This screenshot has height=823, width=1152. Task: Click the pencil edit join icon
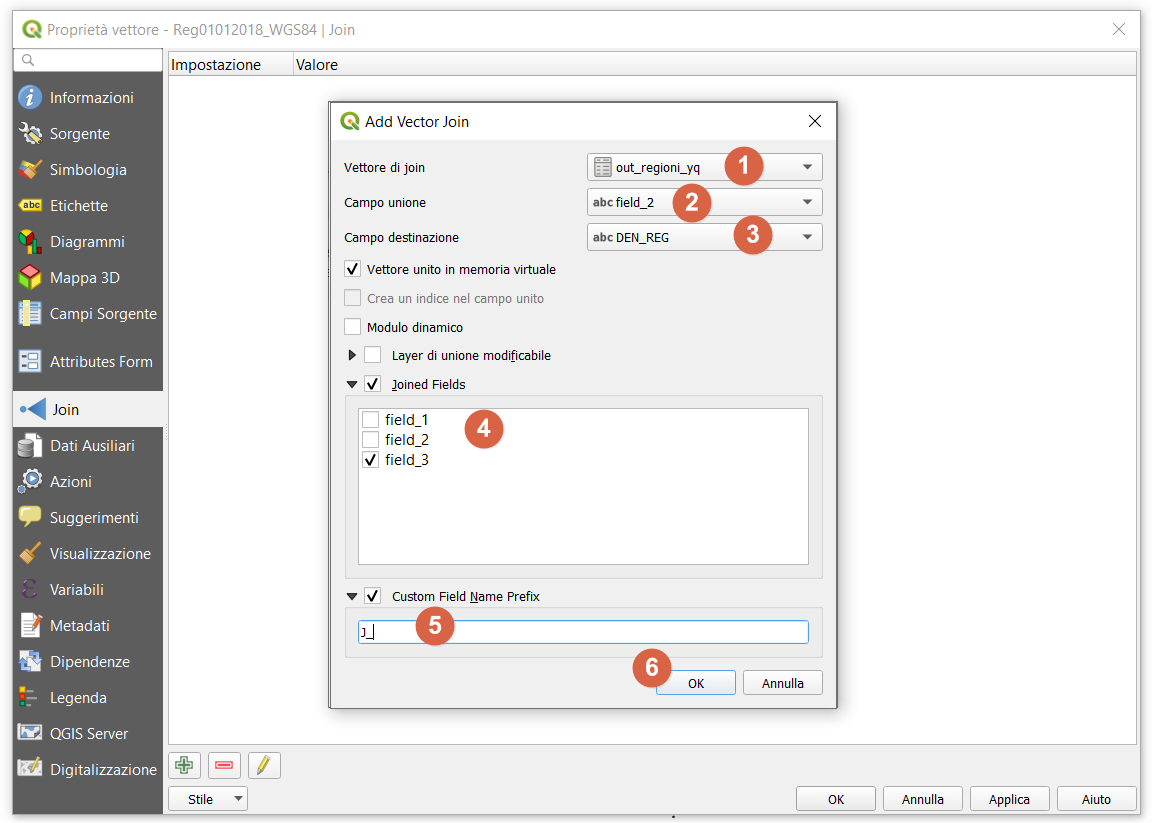(264, 765)
